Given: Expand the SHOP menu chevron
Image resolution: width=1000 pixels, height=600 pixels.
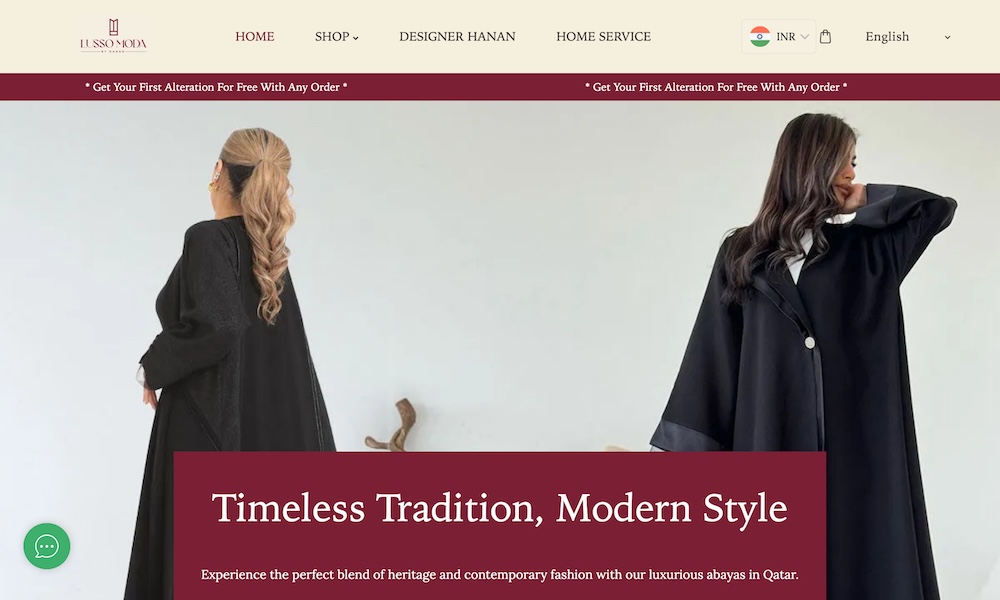Looking at the screenshot, I should point(356,38).
